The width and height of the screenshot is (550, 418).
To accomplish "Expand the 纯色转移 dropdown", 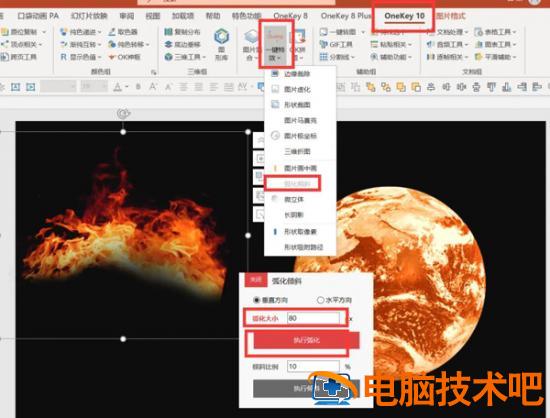I will (148, 45).
